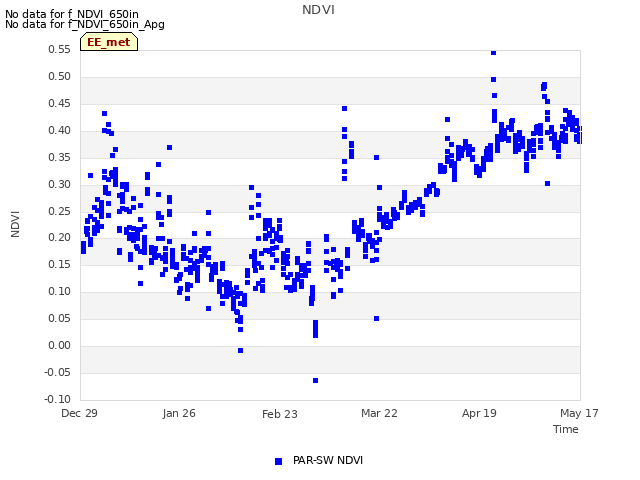
Task: Click the 0.00 y-axis tick label
Action: click(x=60, y=345)
